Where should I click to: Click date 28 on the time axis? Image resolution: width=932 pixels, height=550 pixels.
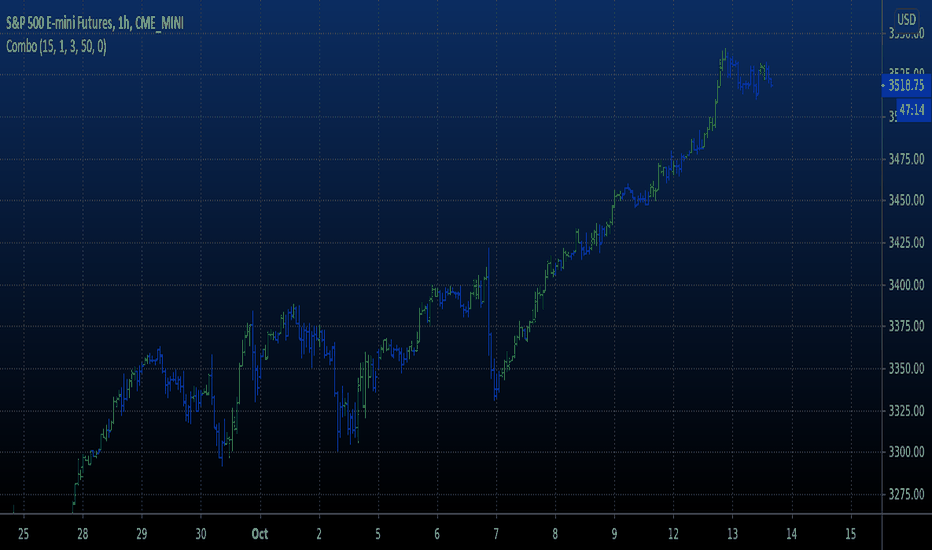(83, 534)
